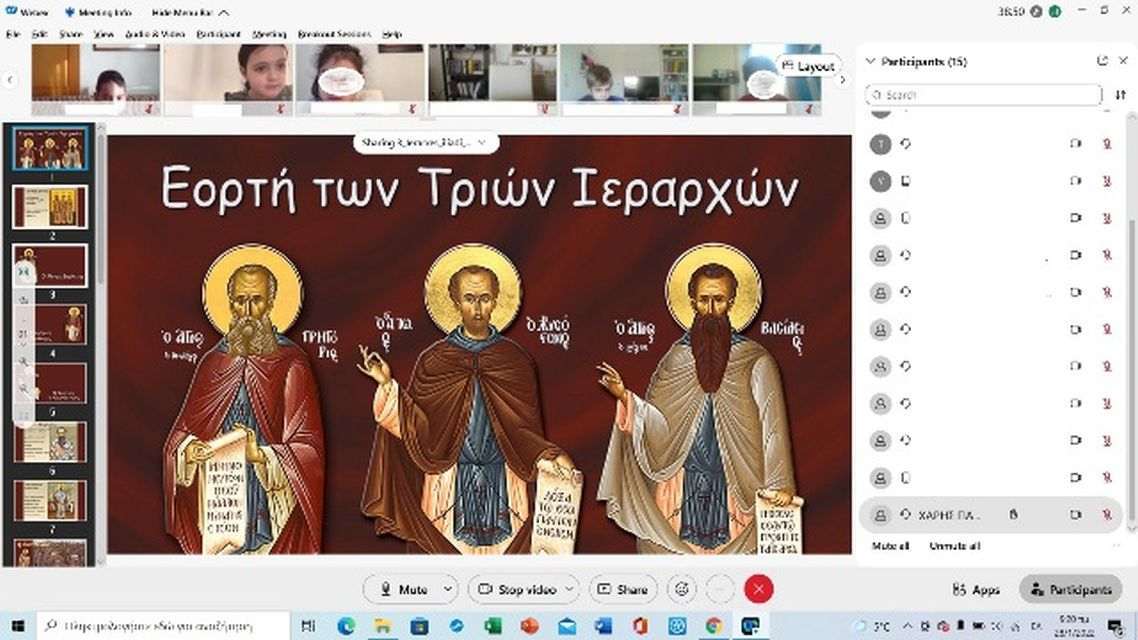Open Task View on the taskbar
The width and height of the screenshot is (1138, 640).
[308, 625]
